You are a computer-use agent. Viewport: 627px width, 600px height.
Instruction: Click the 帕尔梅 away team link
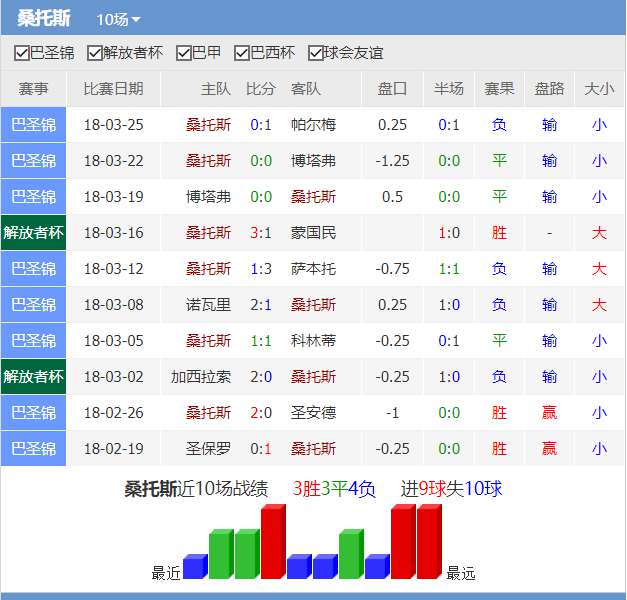313,125
